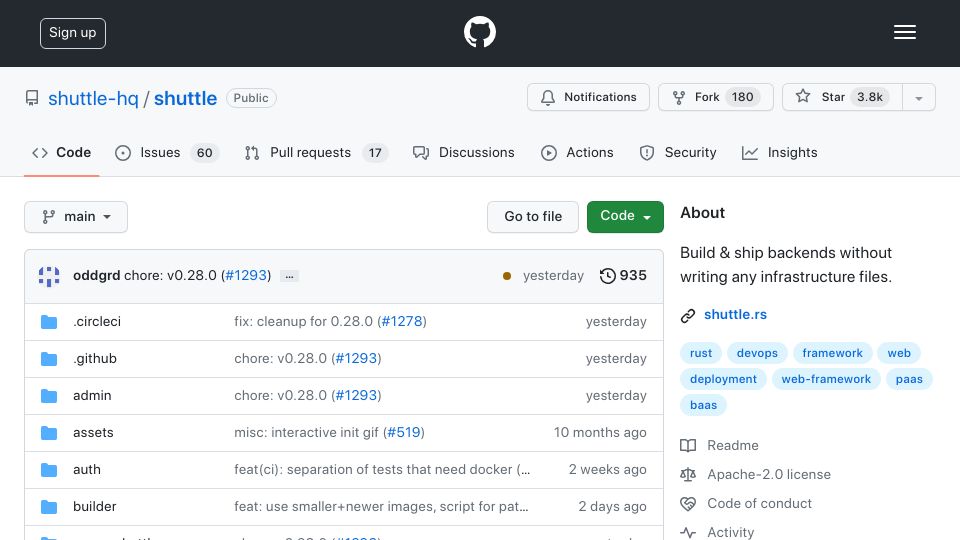
Task: Select the rust topic tag
Action: (x=700, y=353)
